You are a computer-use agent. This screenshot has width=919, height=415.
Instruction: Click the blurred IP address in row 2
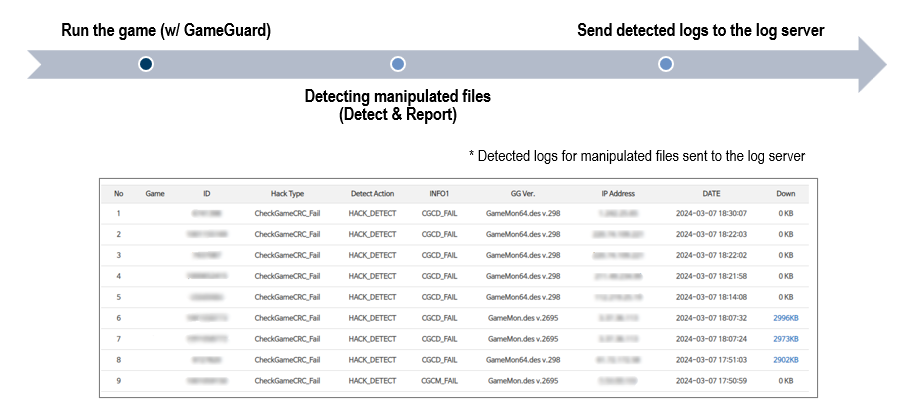pos(618,234)
